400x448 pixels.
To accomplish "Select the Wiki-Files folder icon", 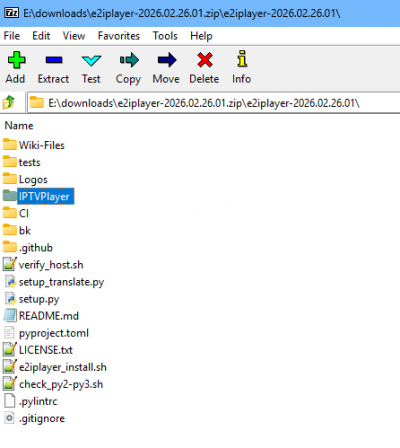I will click(x=10, y=145).
